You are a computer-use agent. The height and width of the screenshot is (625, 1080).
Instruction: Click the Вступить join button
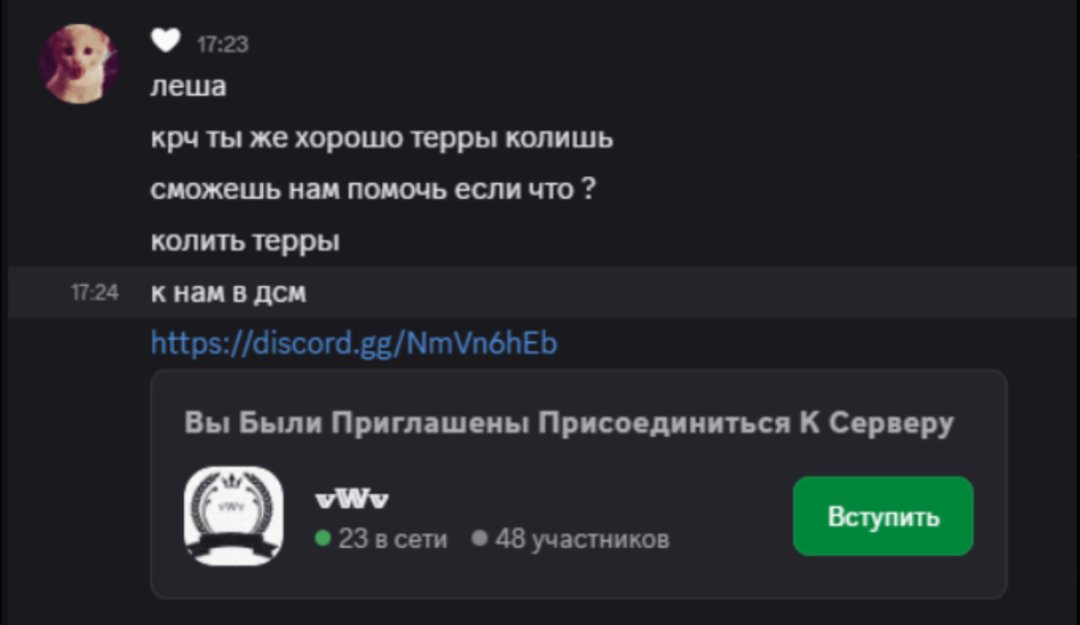click(x=883, y=516)
